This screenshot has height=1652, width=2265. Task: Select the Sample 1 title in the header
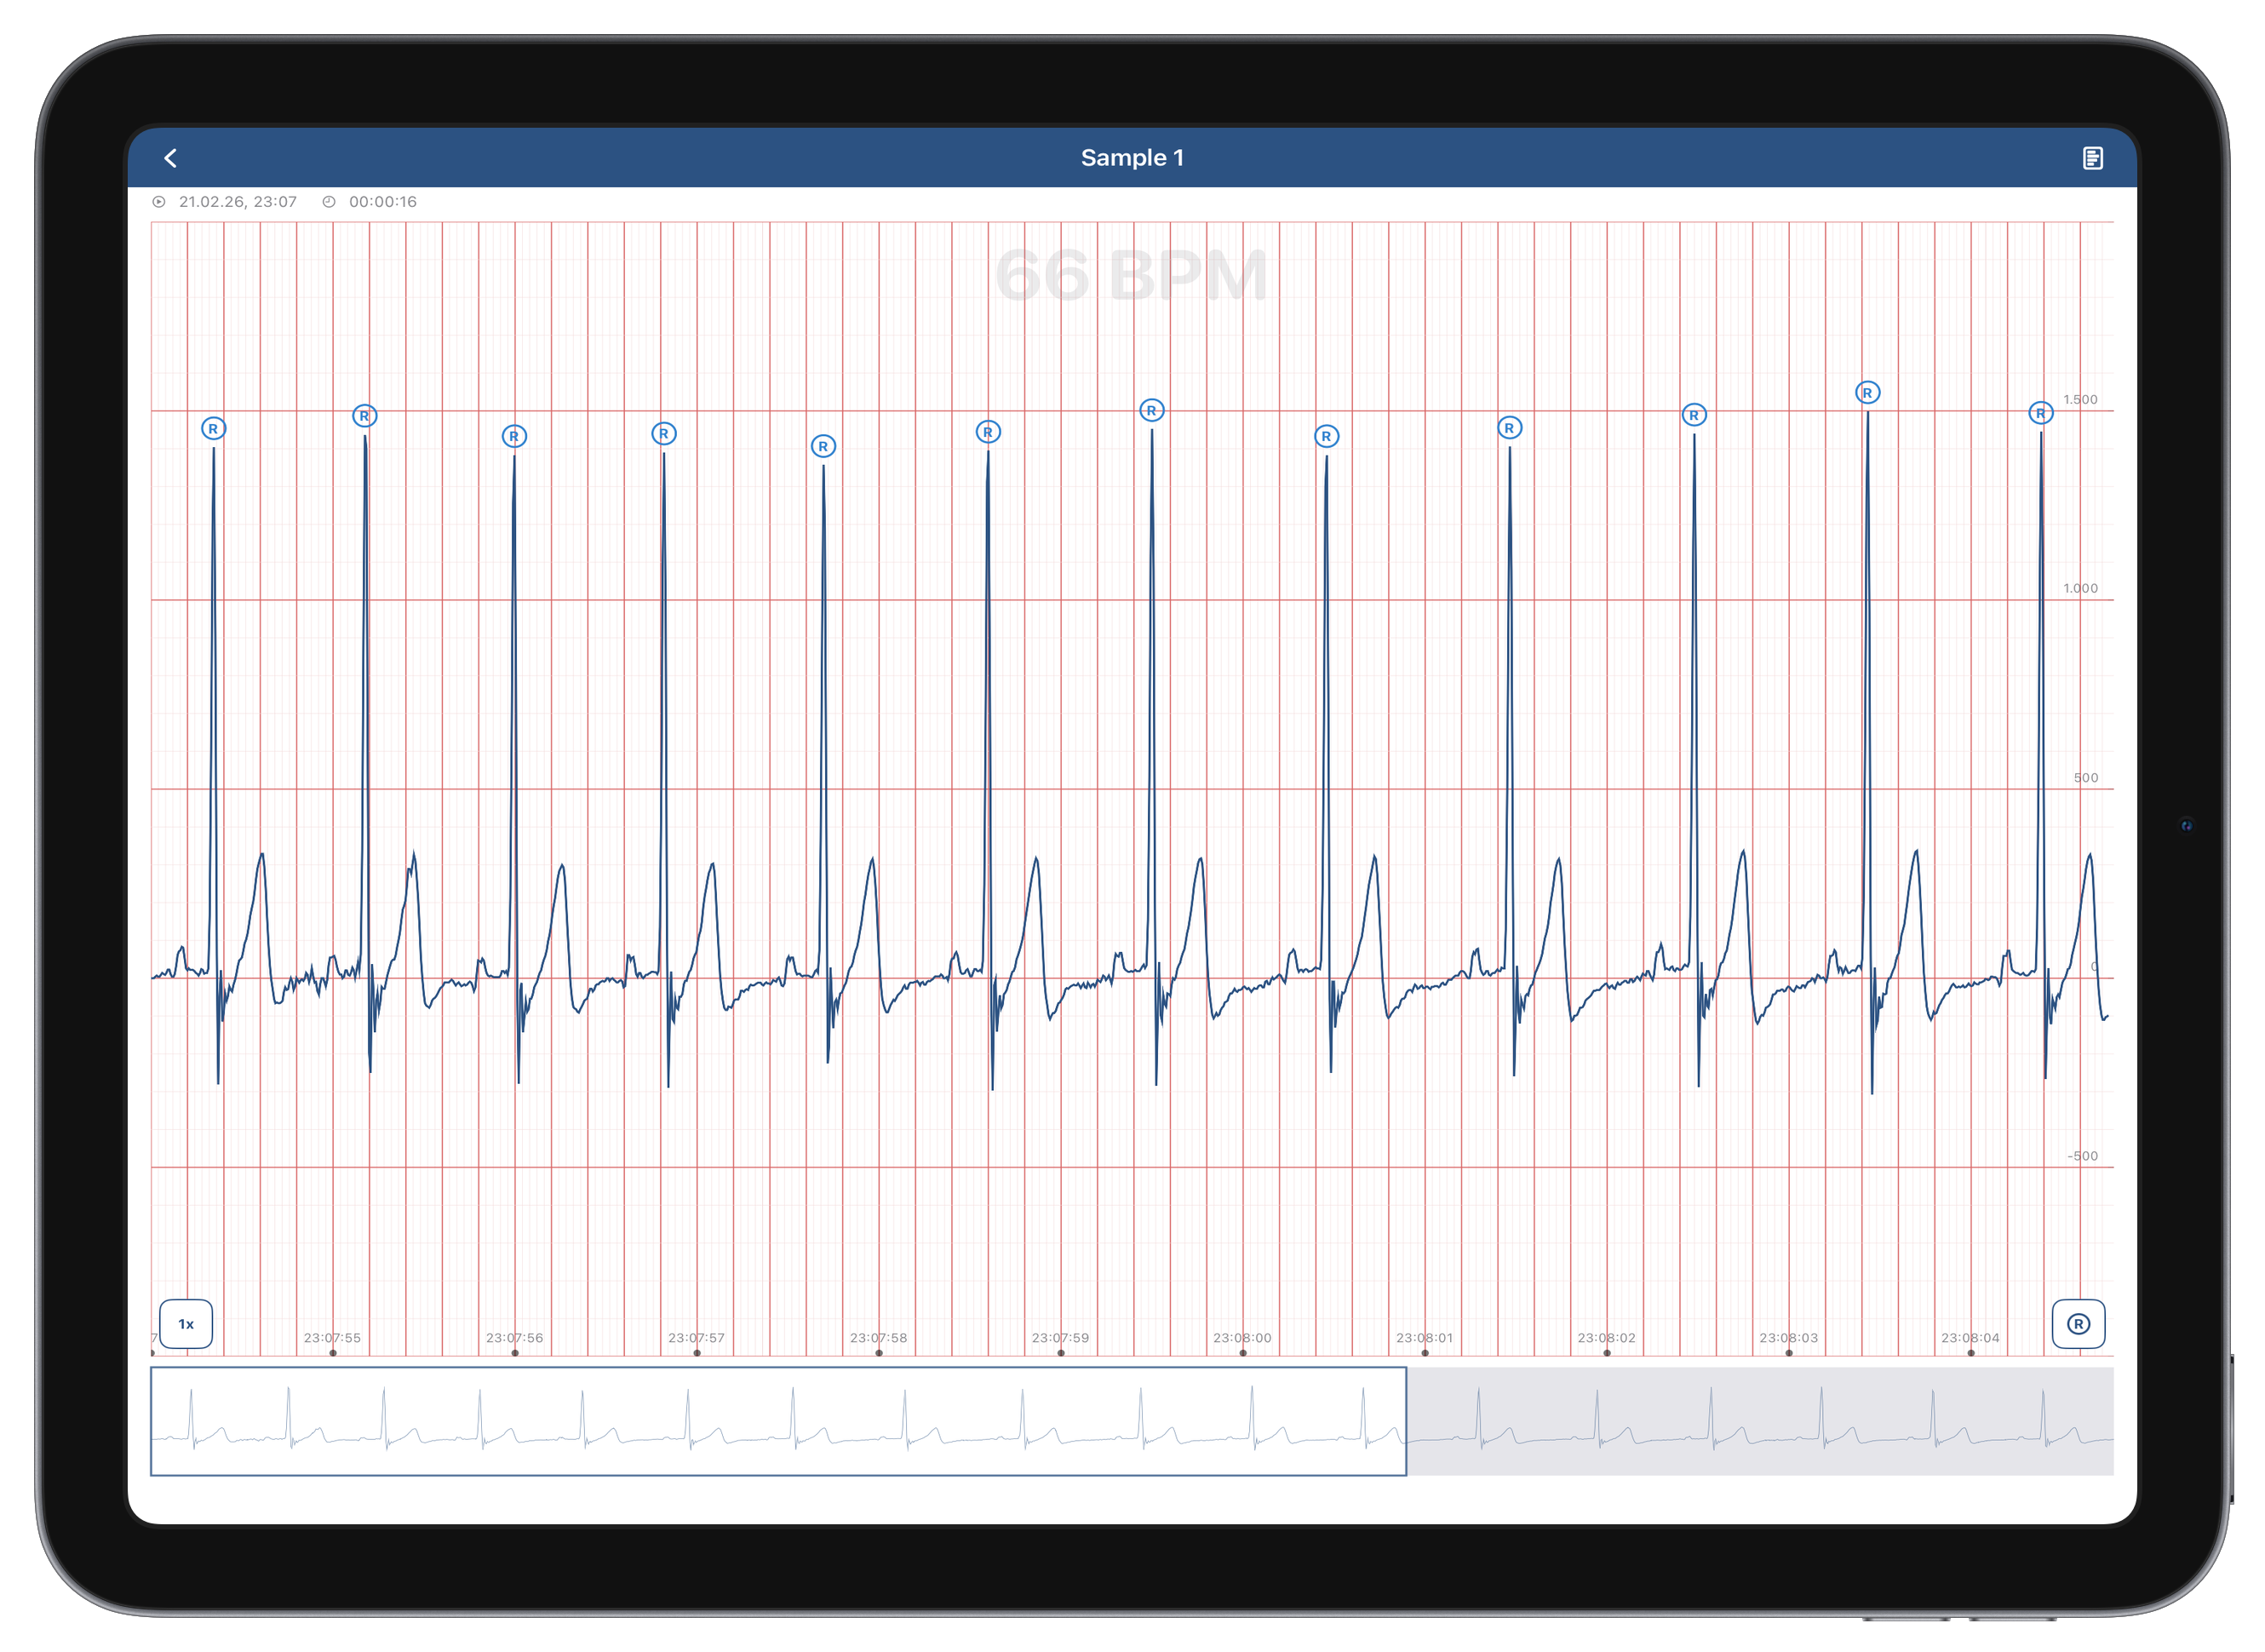click(1131, 157)
